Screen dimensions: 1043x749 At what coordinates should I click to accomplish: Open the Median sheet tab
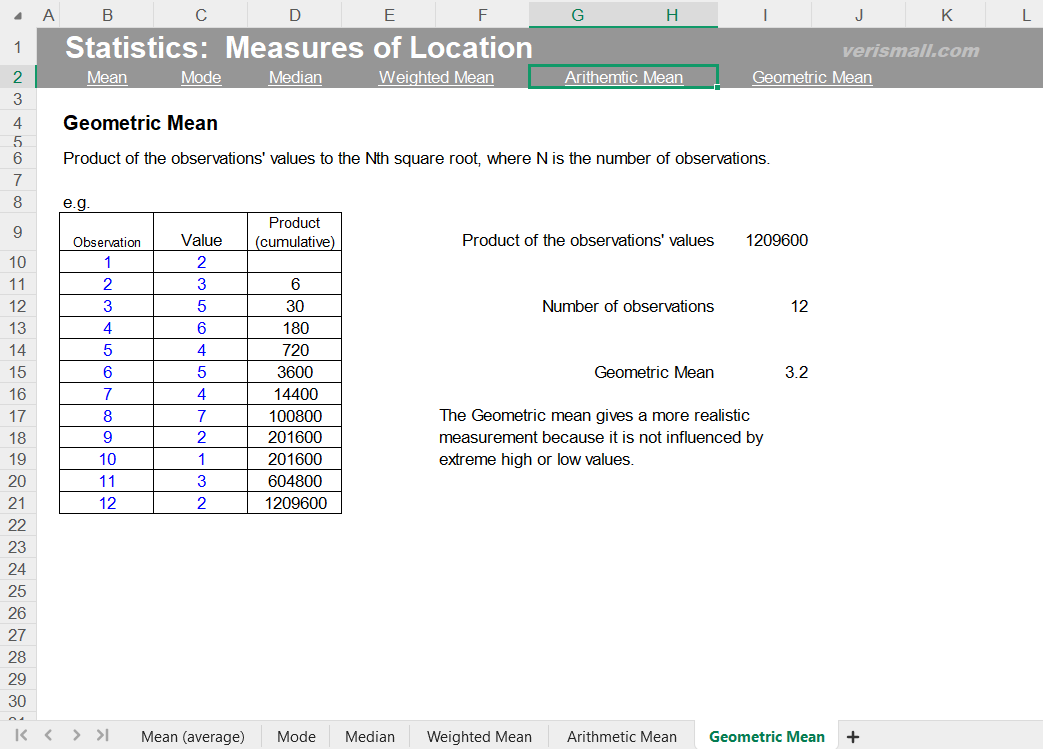(370, 736)
